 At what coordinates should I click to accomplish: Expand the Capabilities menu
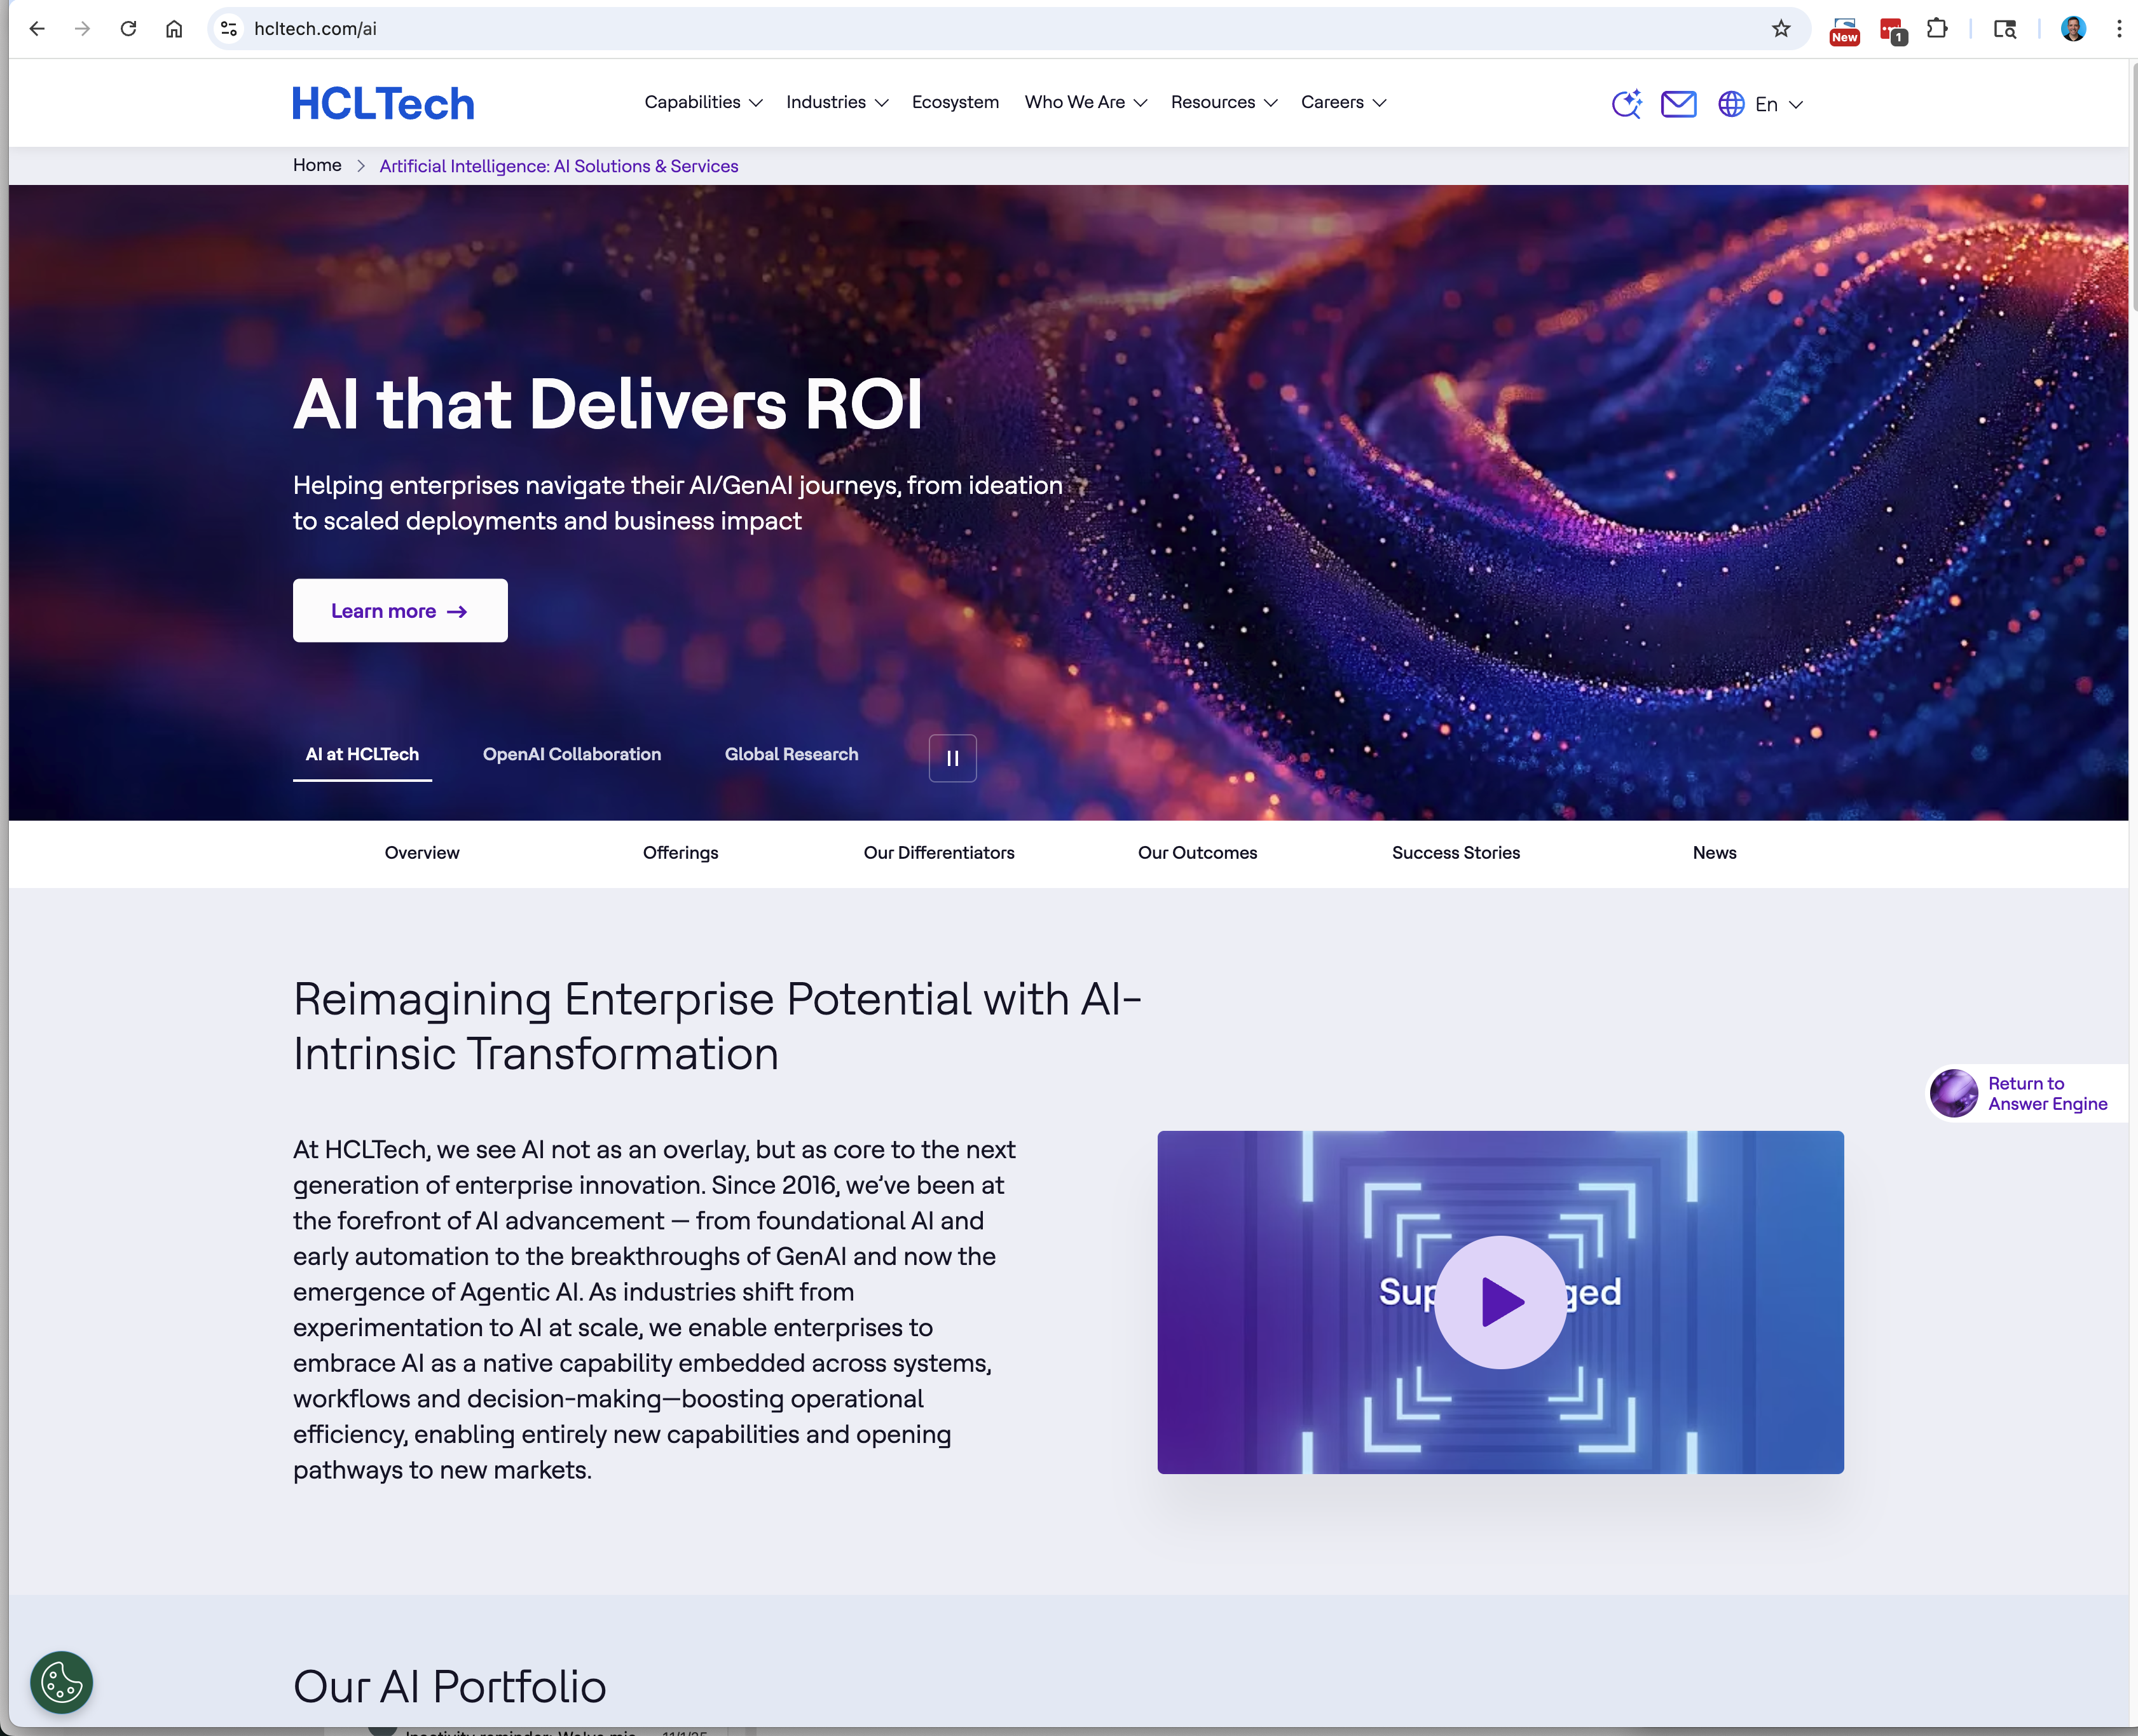703,102
